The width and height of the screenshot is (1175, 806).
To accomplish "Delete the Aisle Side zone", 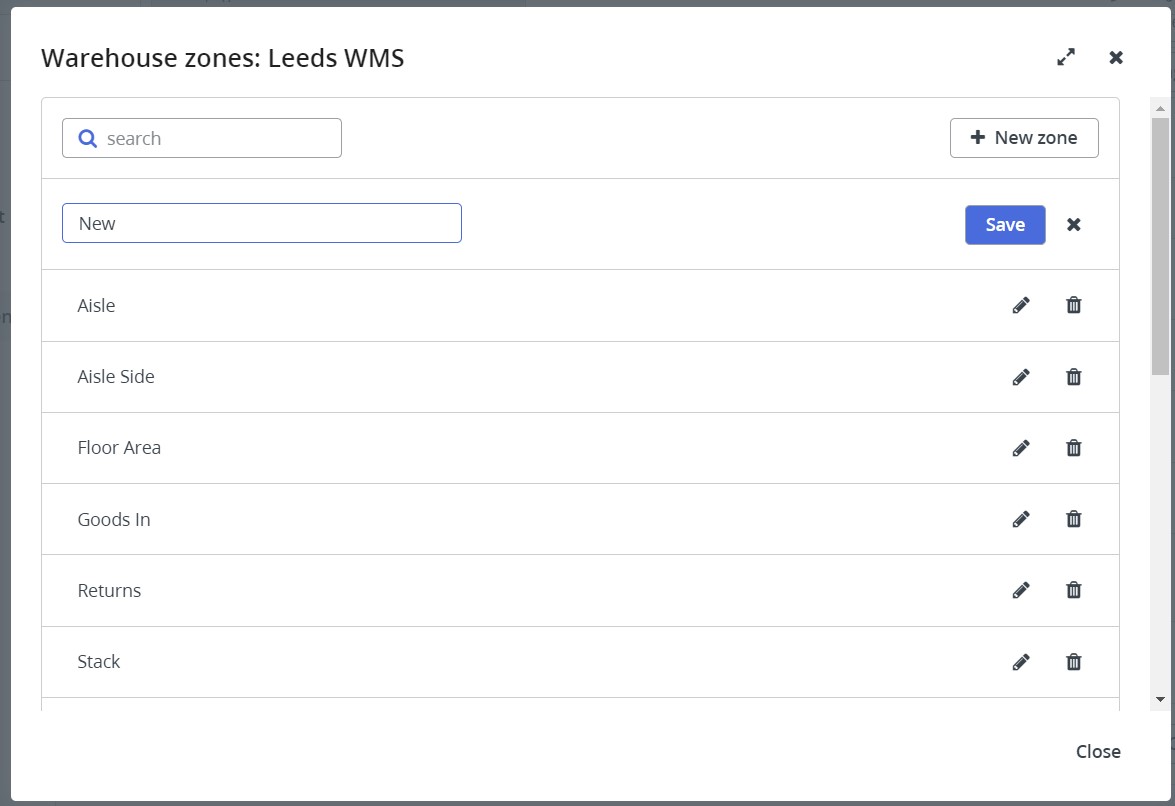I will 1074,377.
